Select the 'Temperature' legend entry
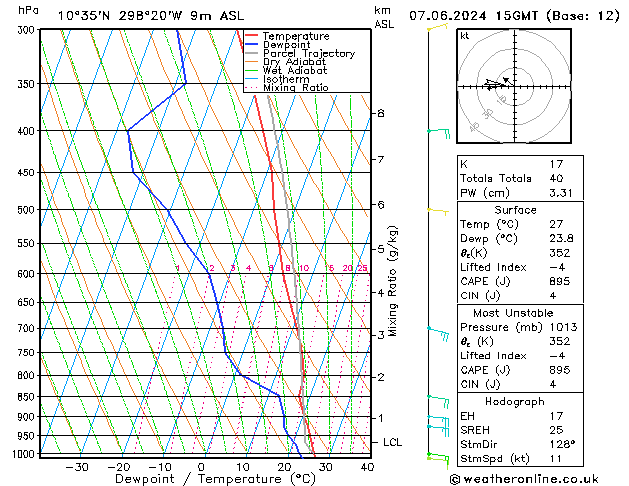Viewport: 629px width, 486px height. [296, 36]
